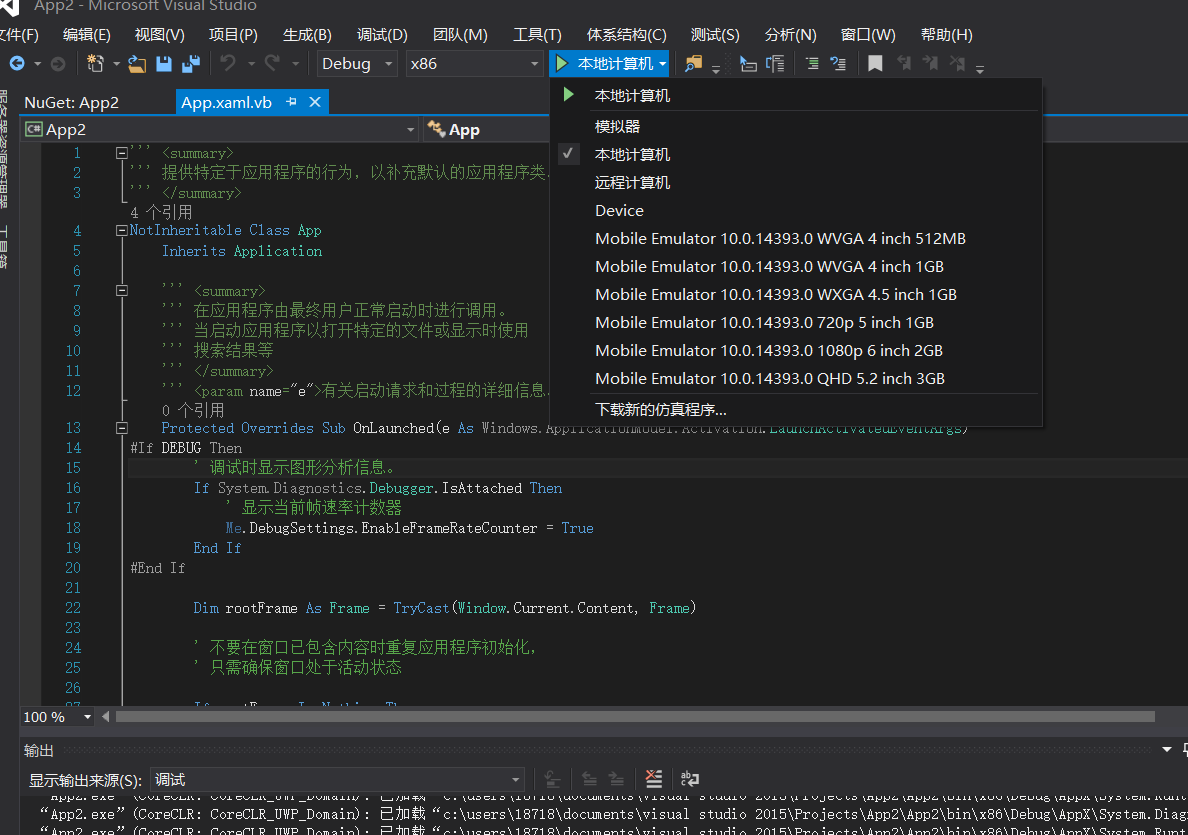The height and width of the screenshot is (835, 1188).
Task: Select the checked 本地计算机 target option
Action: click(x=797, y=155)
